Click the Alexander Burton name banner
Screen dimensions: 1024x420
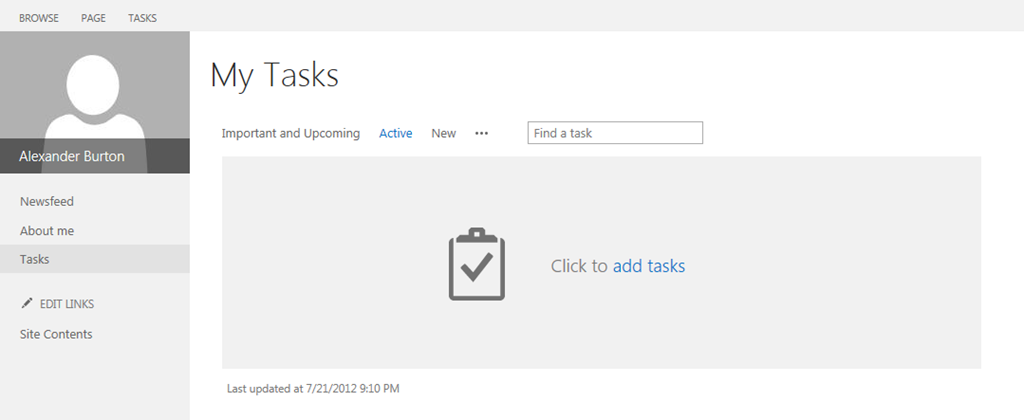[x=95, y=156]
